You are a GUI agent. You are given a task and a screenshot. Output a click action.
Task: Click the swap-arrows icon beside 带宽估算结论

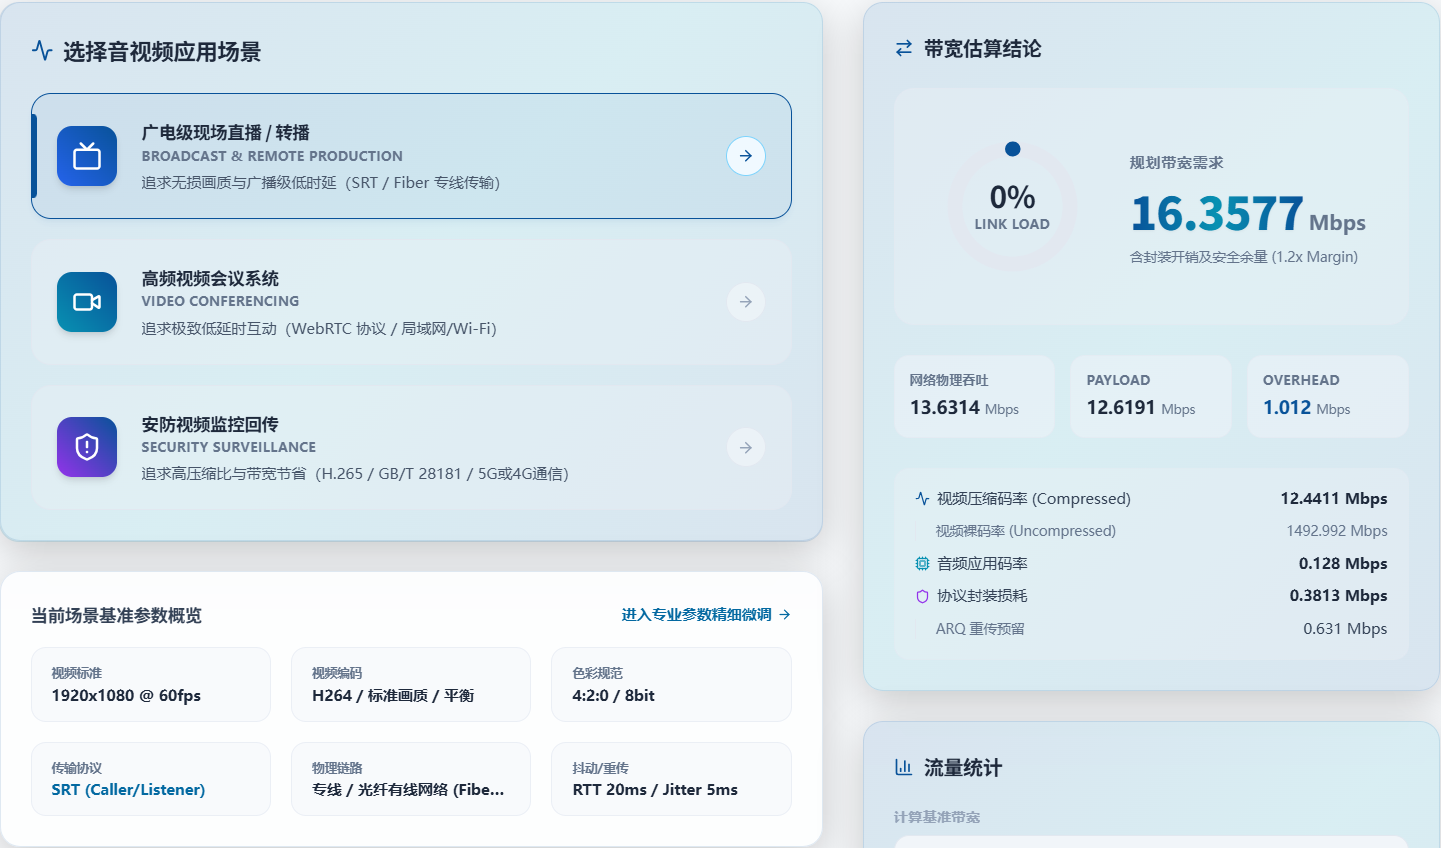coord(904,48)
